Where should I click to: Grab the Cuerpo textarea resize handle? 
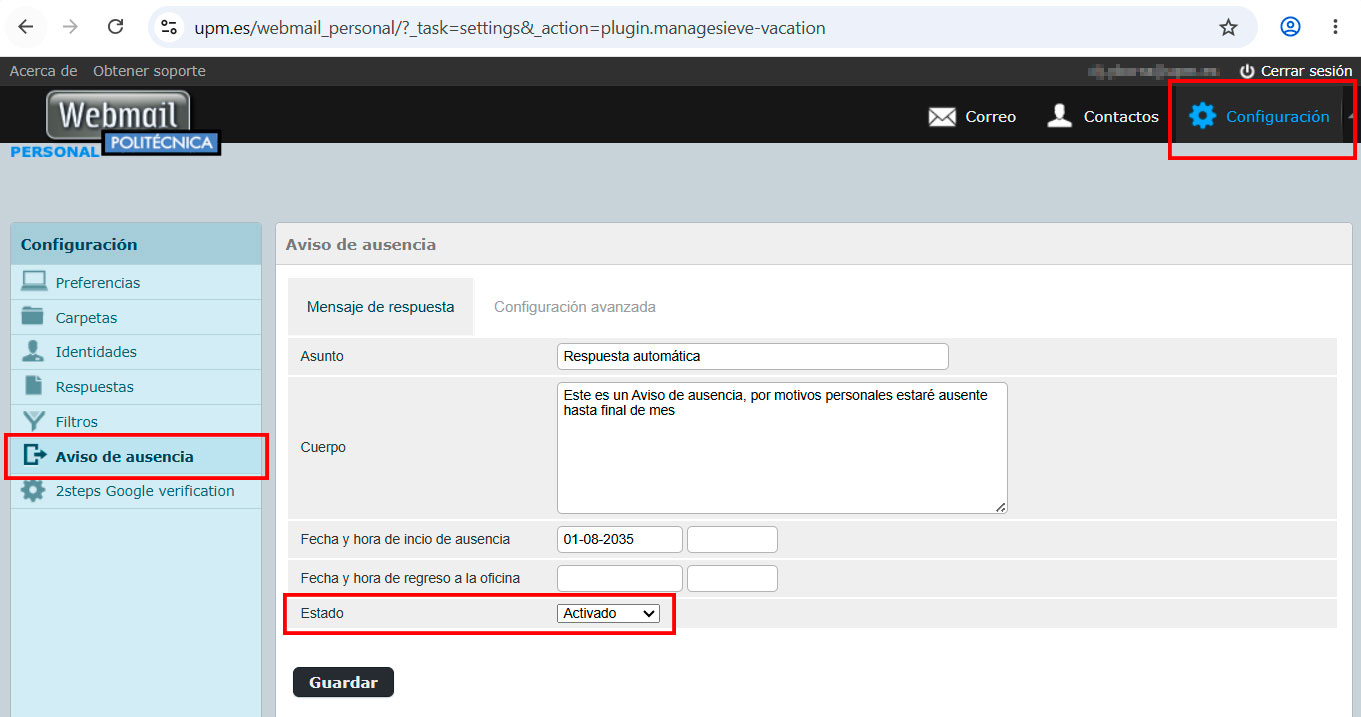pos(1000,507)
